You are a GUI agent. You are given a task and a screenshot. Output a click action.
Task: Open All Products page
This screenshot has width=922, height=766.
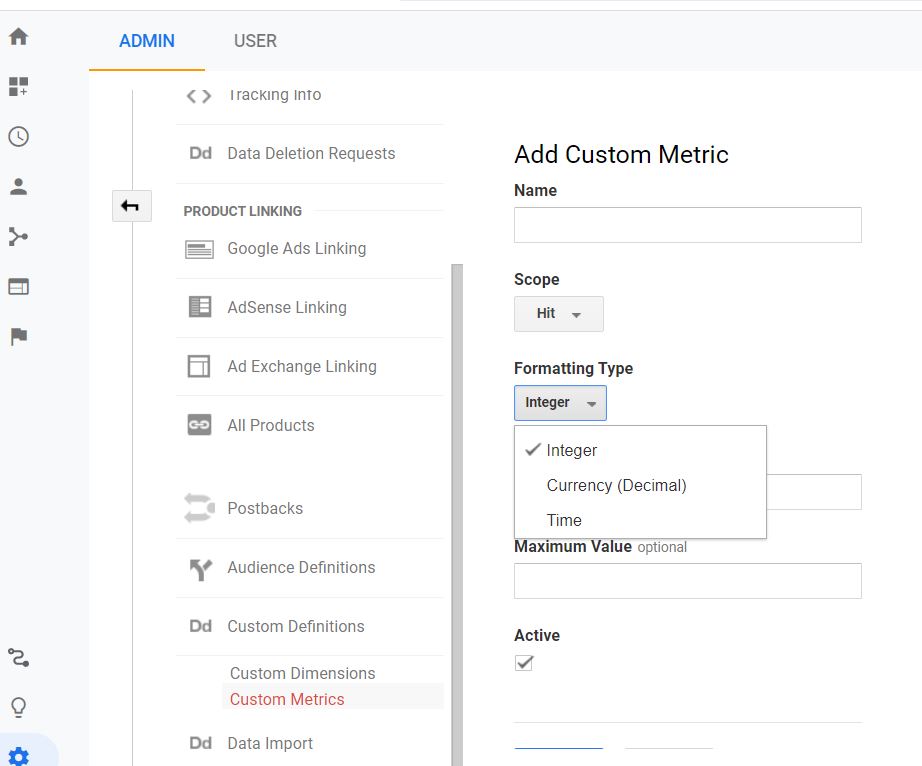click(x=270, y=425)
